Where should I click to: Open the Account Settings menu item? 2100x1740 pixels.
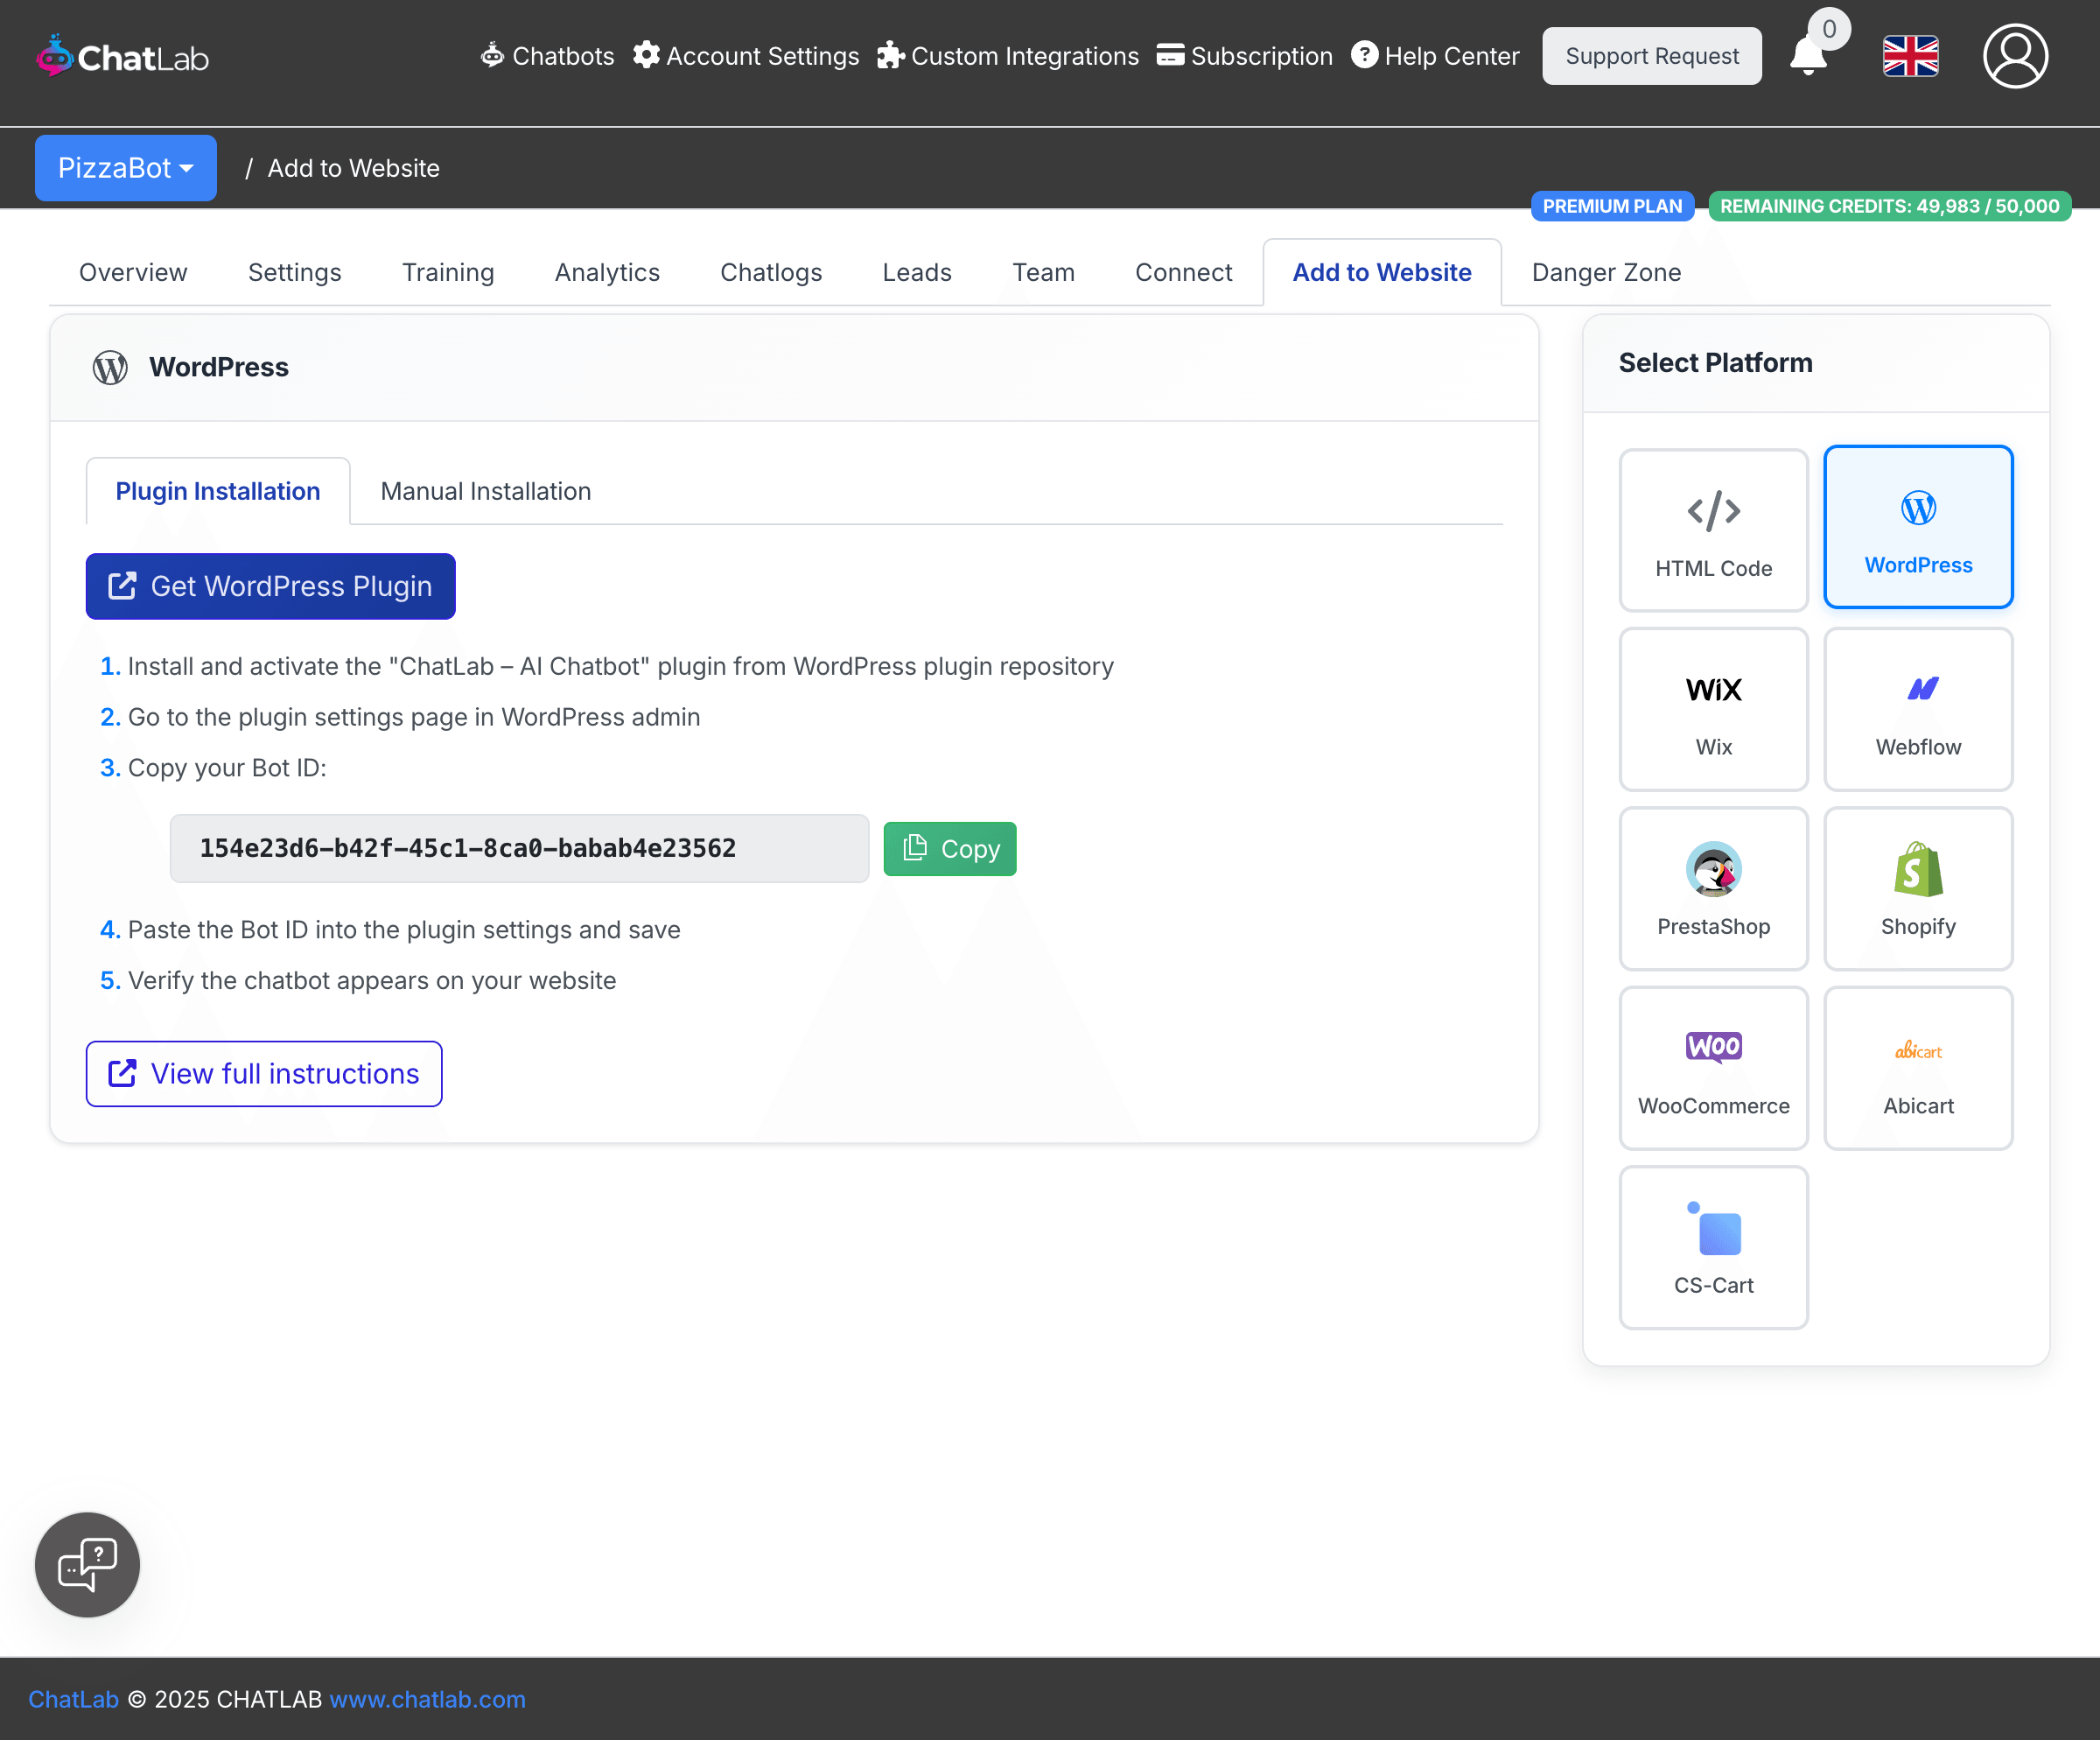746,56
